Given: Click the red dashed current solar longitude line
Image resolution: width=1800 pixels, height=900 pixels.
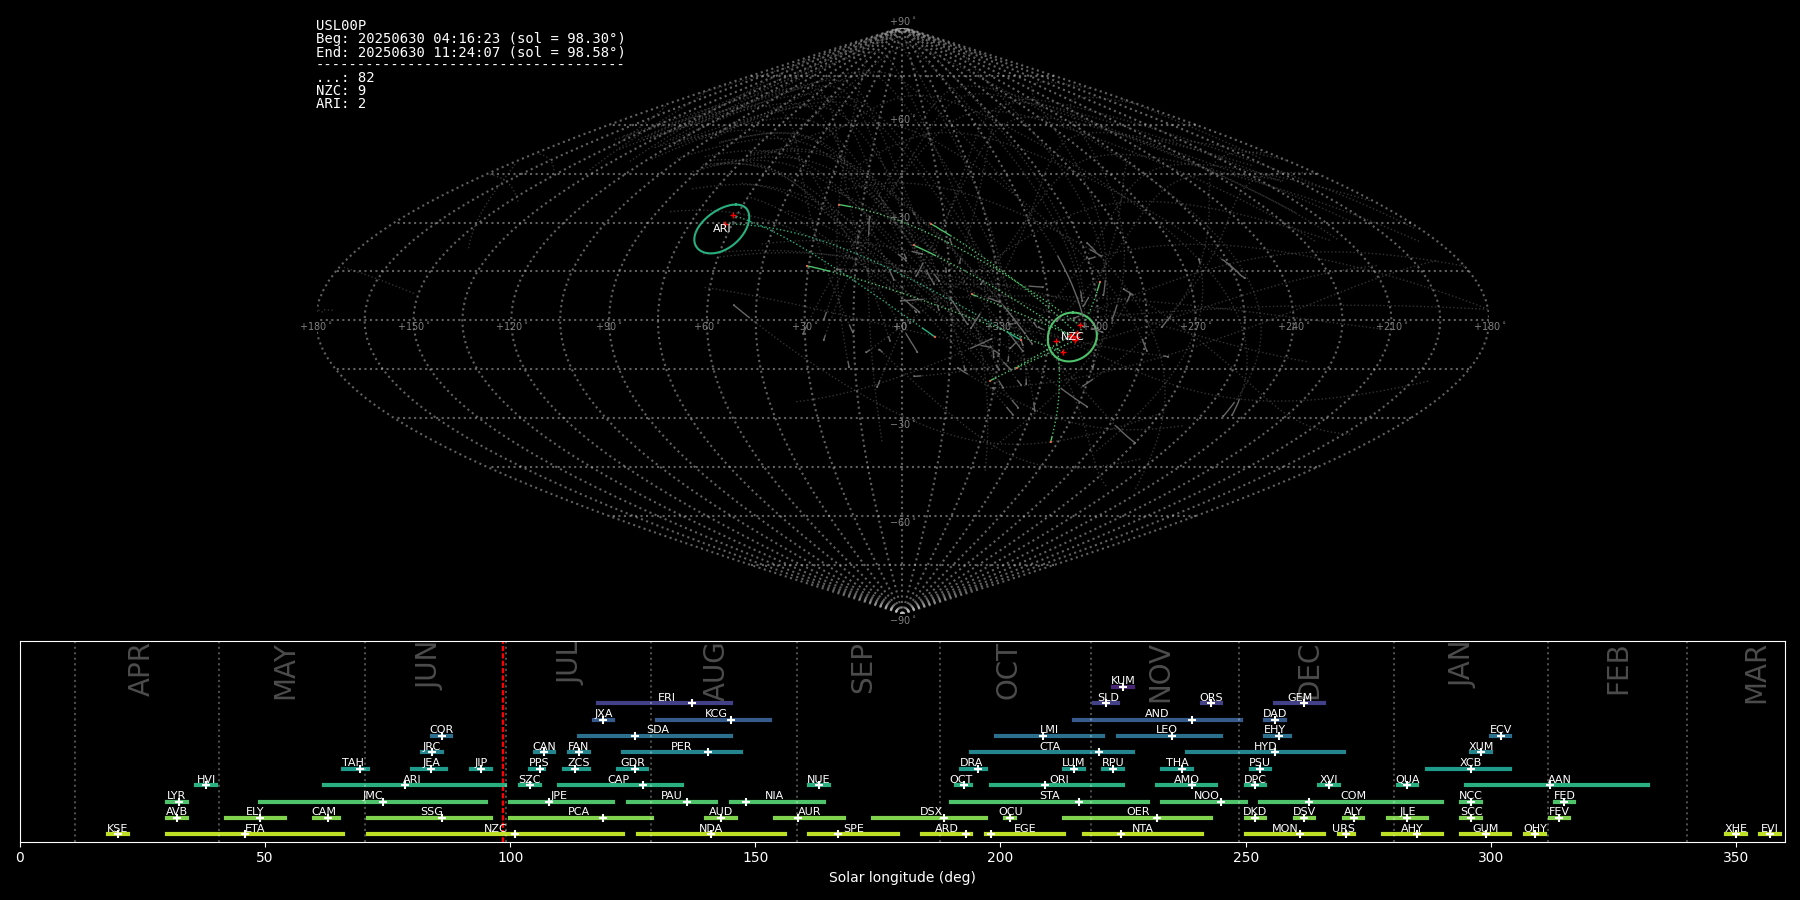Looking at the screenshot, I should 503,741.
